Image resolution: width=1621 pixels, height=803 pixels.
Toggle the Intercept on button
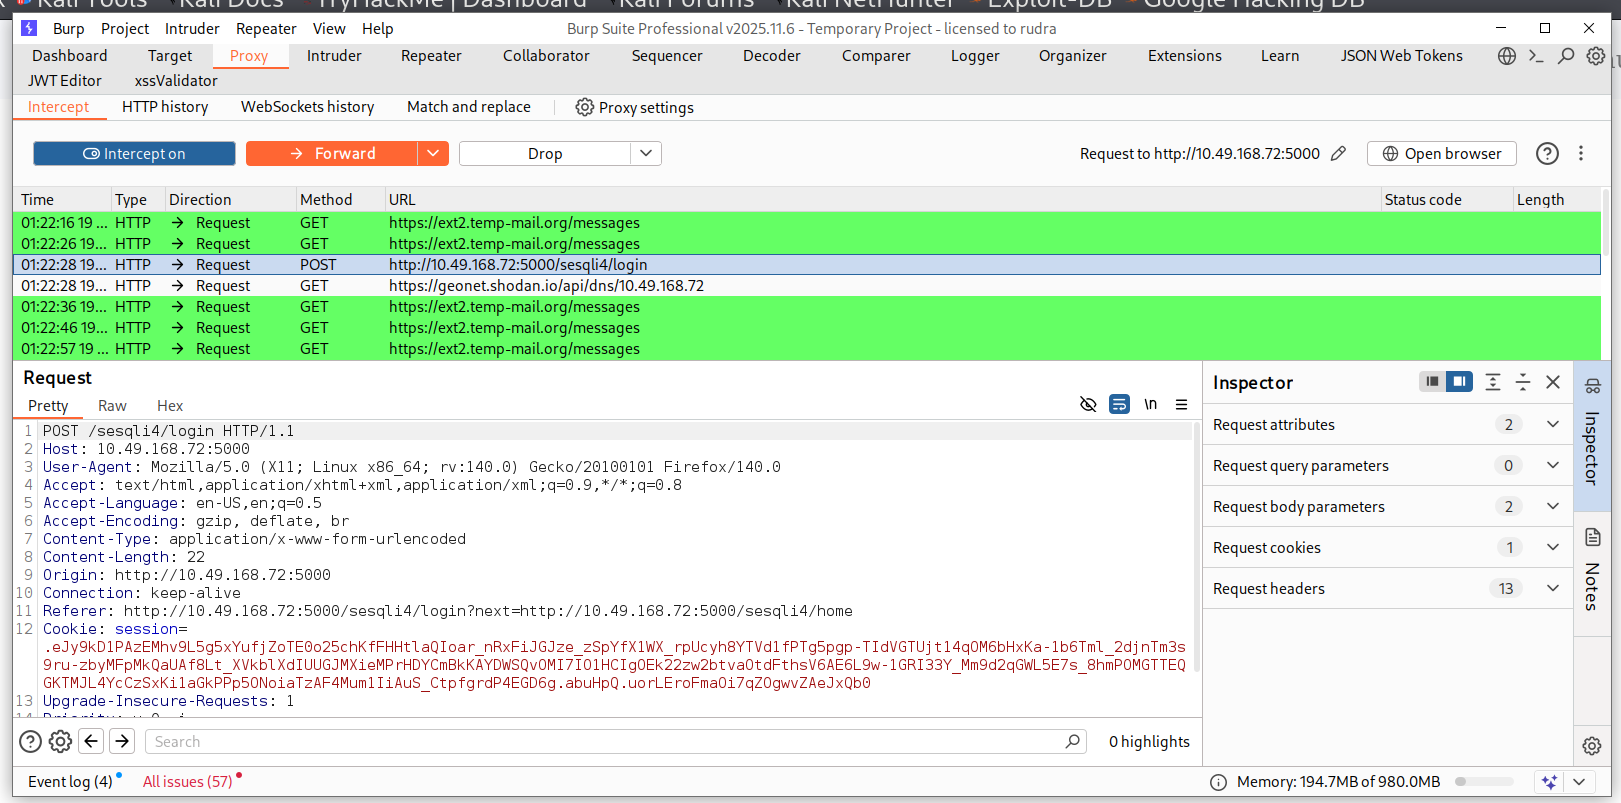click(x=134, y=153)
